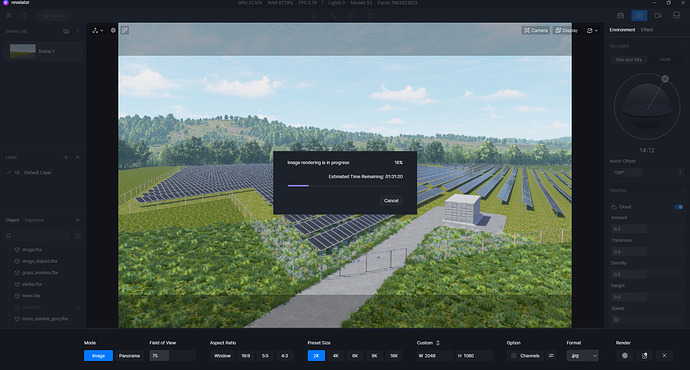The image size is (690, 370).
Task: Click the render to file icon
Action: click(644, 355)
